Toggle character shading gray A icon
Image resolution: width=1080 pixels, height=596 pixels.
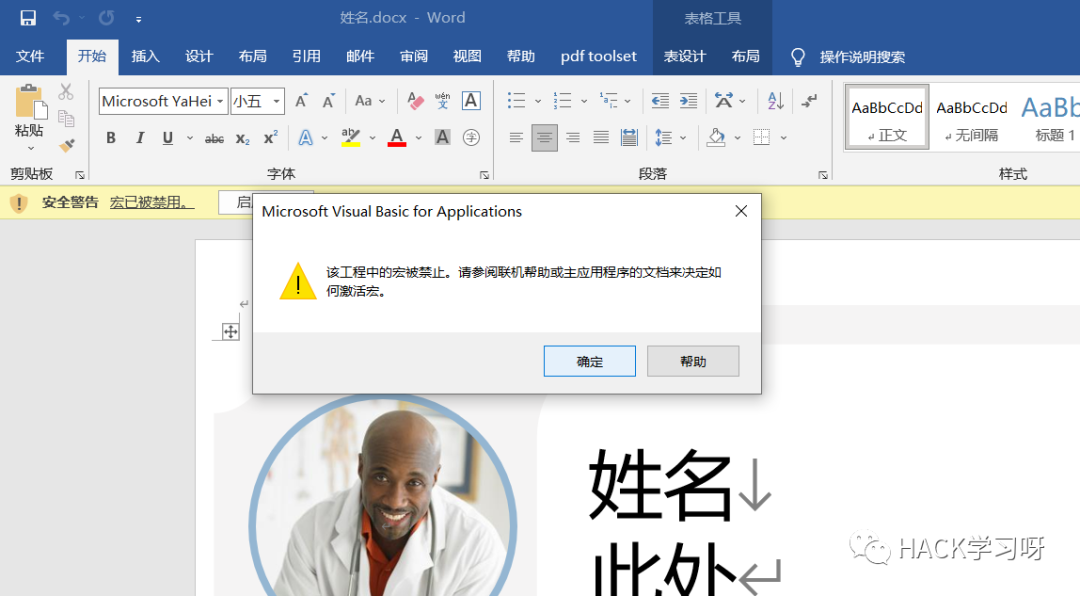click(x=442, y=138)
